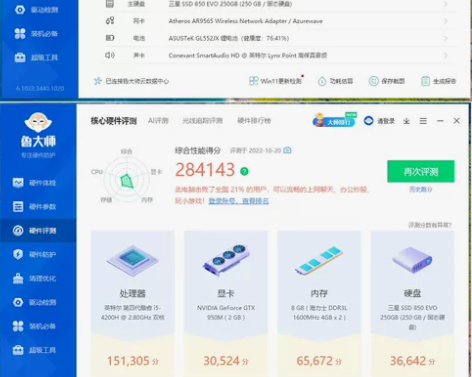Click the 综合性能得分 heading

198,151
